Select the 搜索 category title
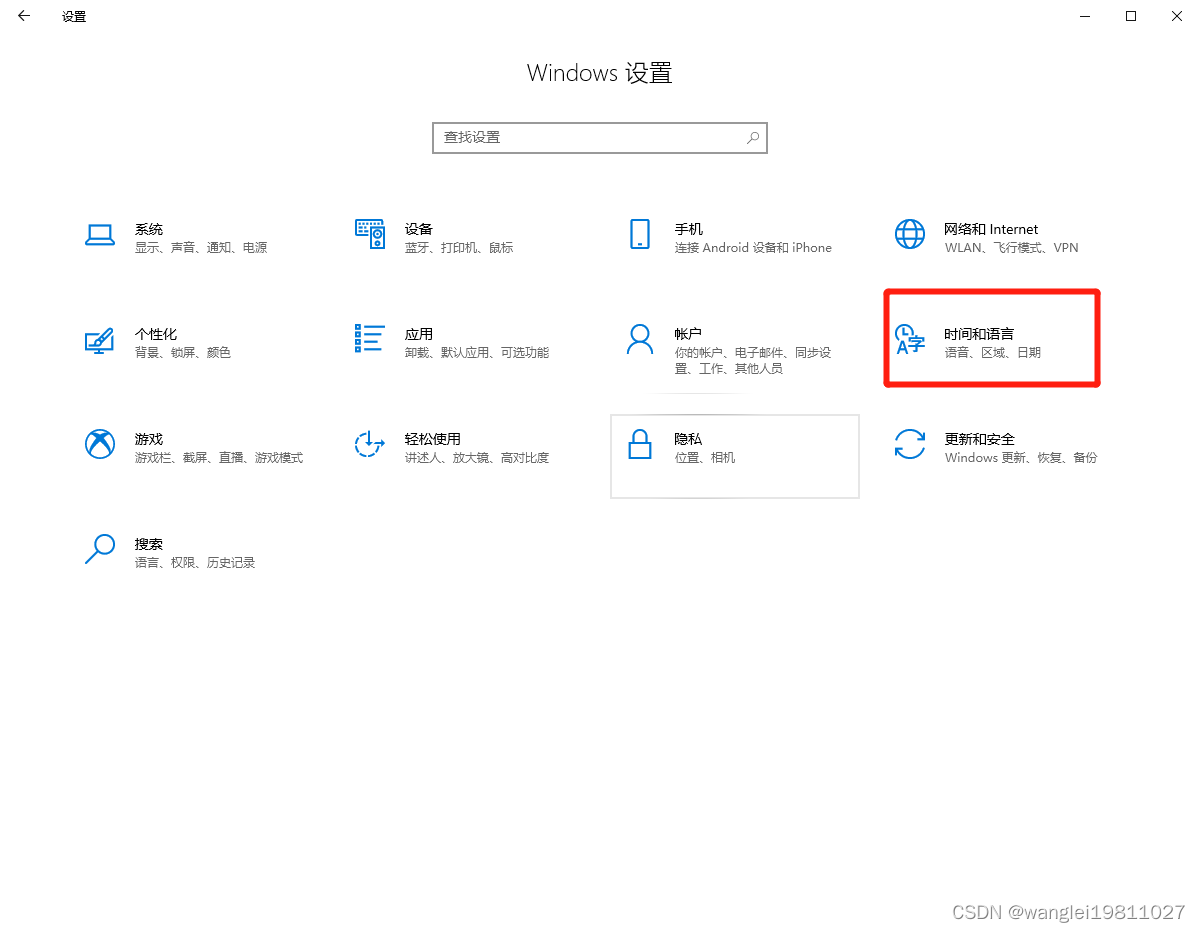Screen dimensions: 1200x932 149,544
